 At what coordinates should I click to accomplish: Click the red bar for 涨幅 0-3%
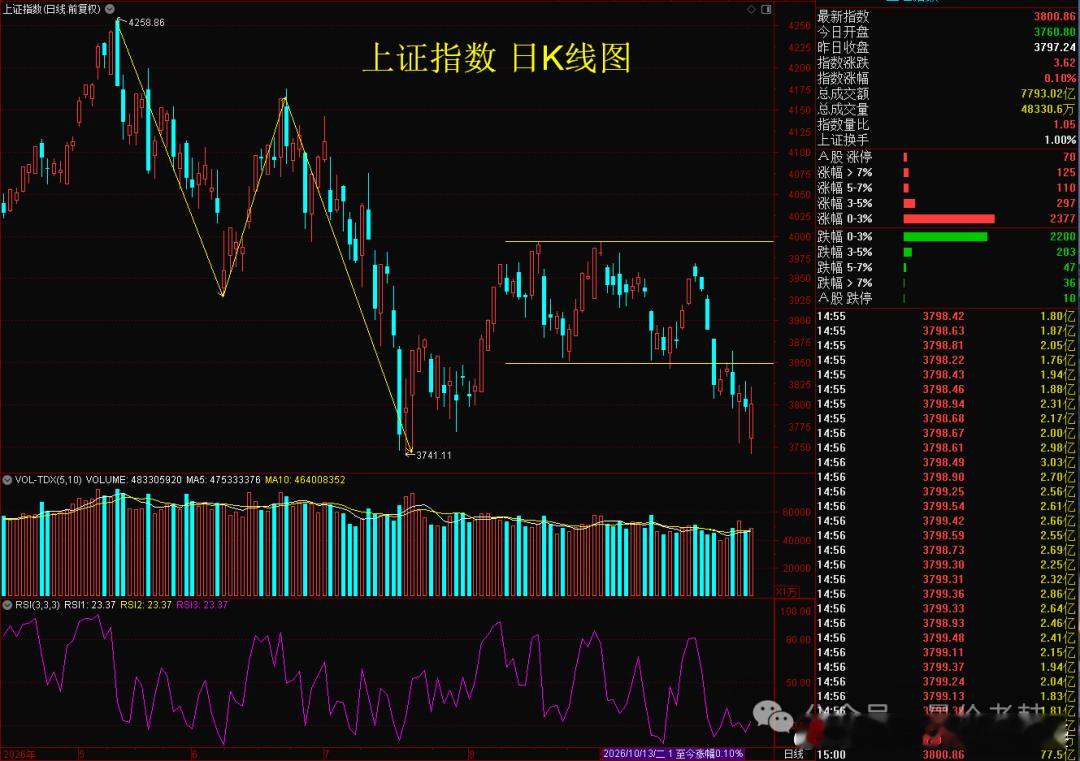948,219
